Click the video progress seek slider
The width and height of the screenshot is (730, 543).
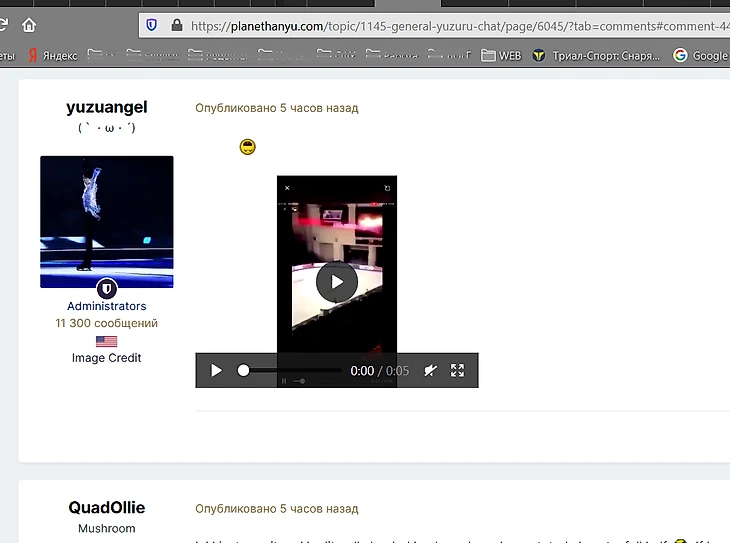tap(290, 371)
